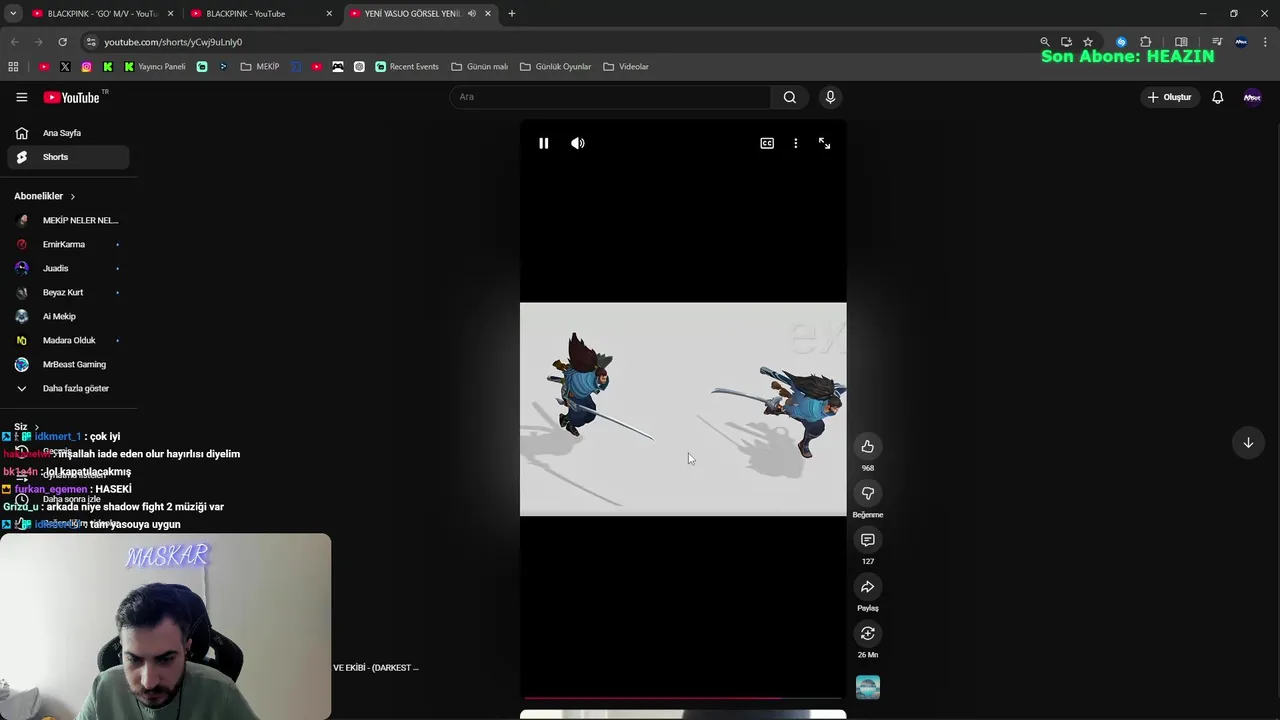Expand Daha fazla göster subscriptions
Image resolution: width=1280 pixels, height=720 pixels.
click(68, 388)
